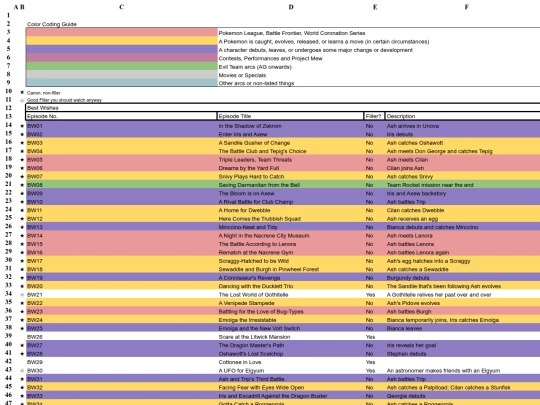
Task: Click the 'Description' column heading cell
Action: (x=463, y=116)
